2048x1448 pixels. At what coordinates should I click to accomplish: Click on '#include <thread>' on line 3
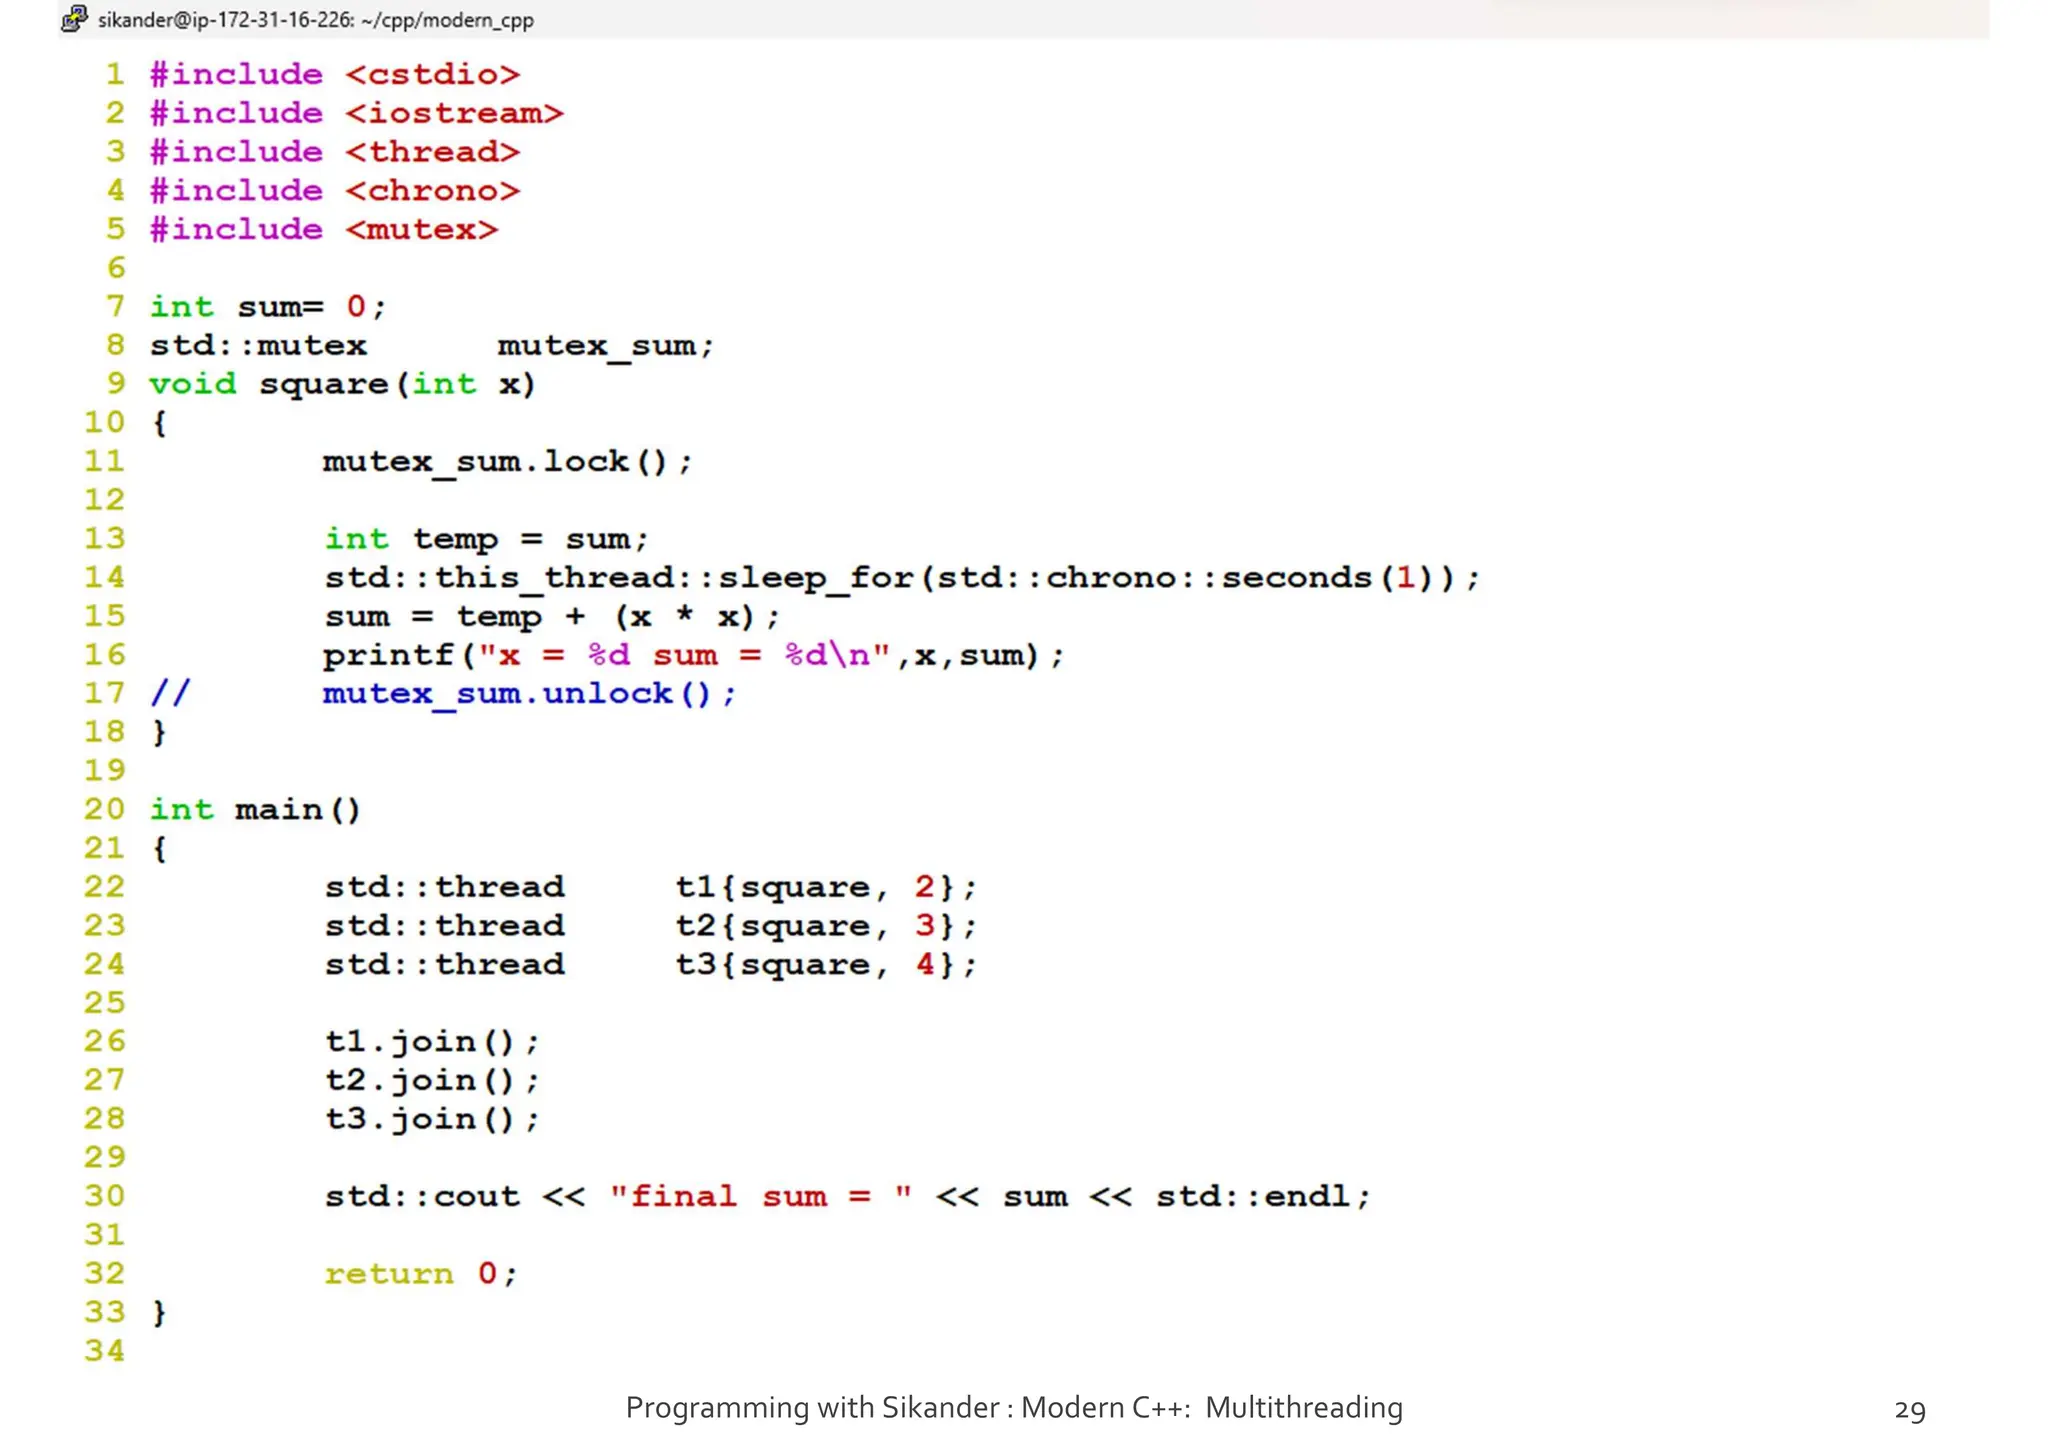pos(335,152)
